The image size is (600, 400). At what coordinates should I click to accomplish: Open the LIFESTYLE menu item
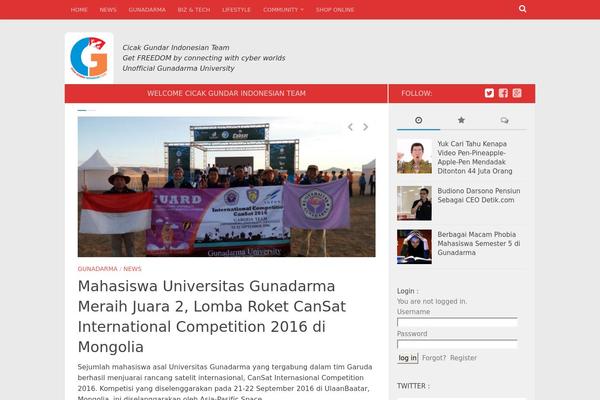(236, 10)
